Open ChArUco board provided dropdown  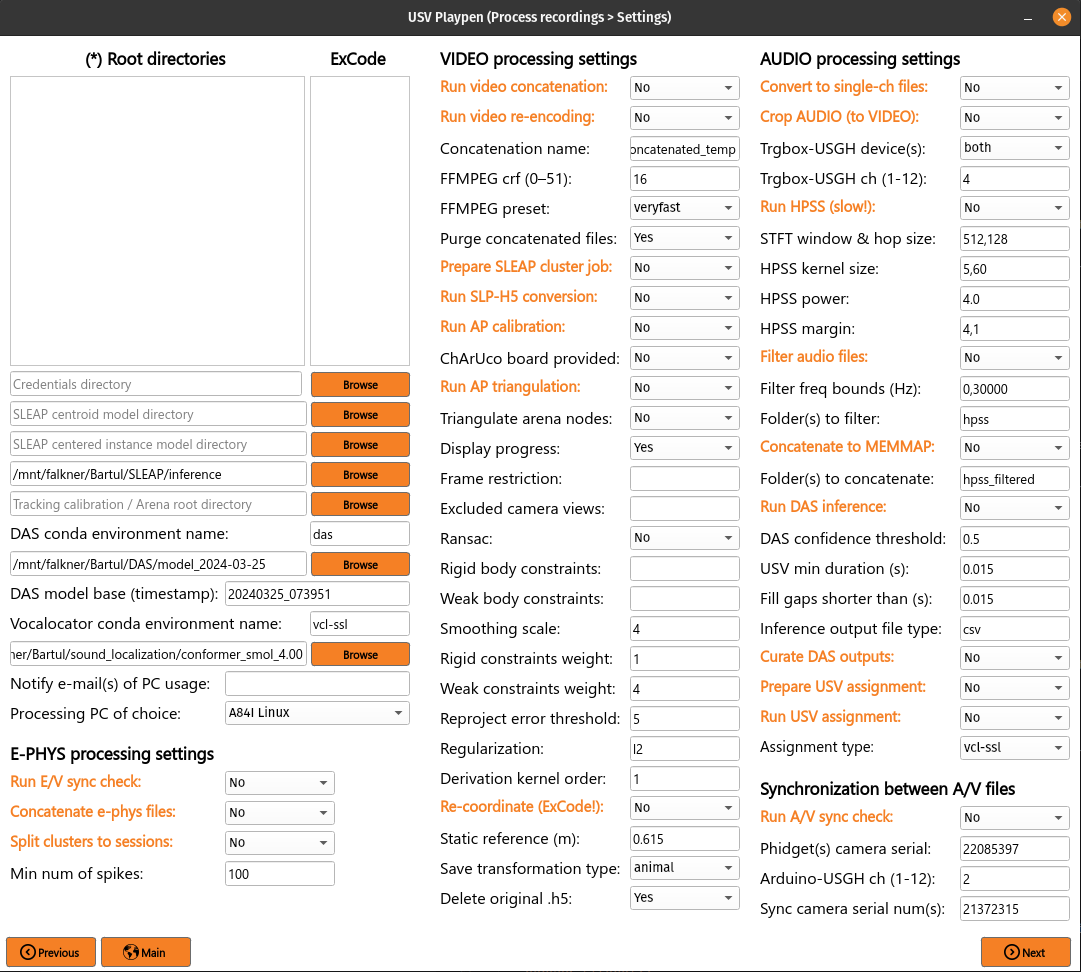tap(684, 358)
